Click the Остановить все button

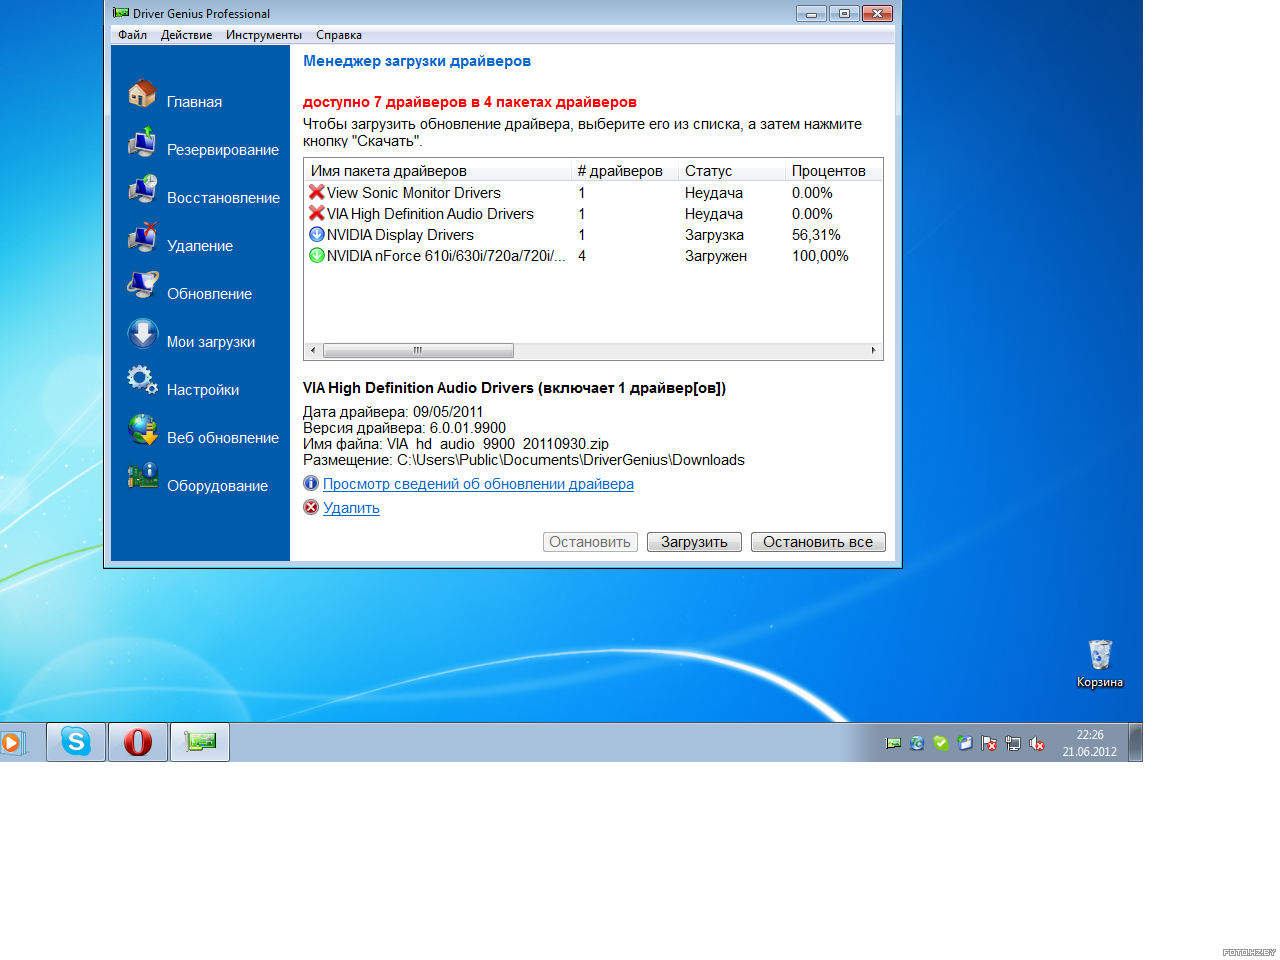click(x=818, y=542)
